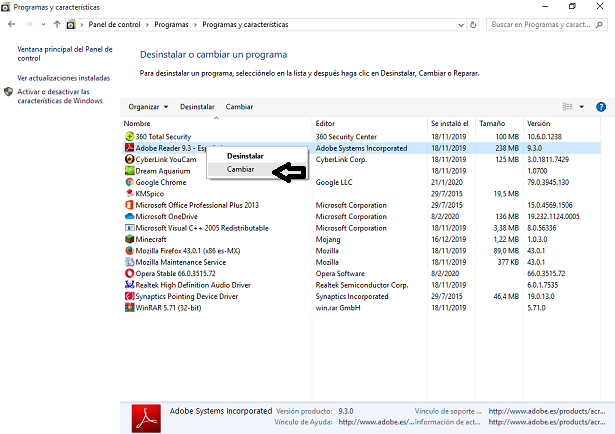Viewport: 615px width, 434px height.
Task: Click the KMSpico icon
Action: tap(129, 193)
